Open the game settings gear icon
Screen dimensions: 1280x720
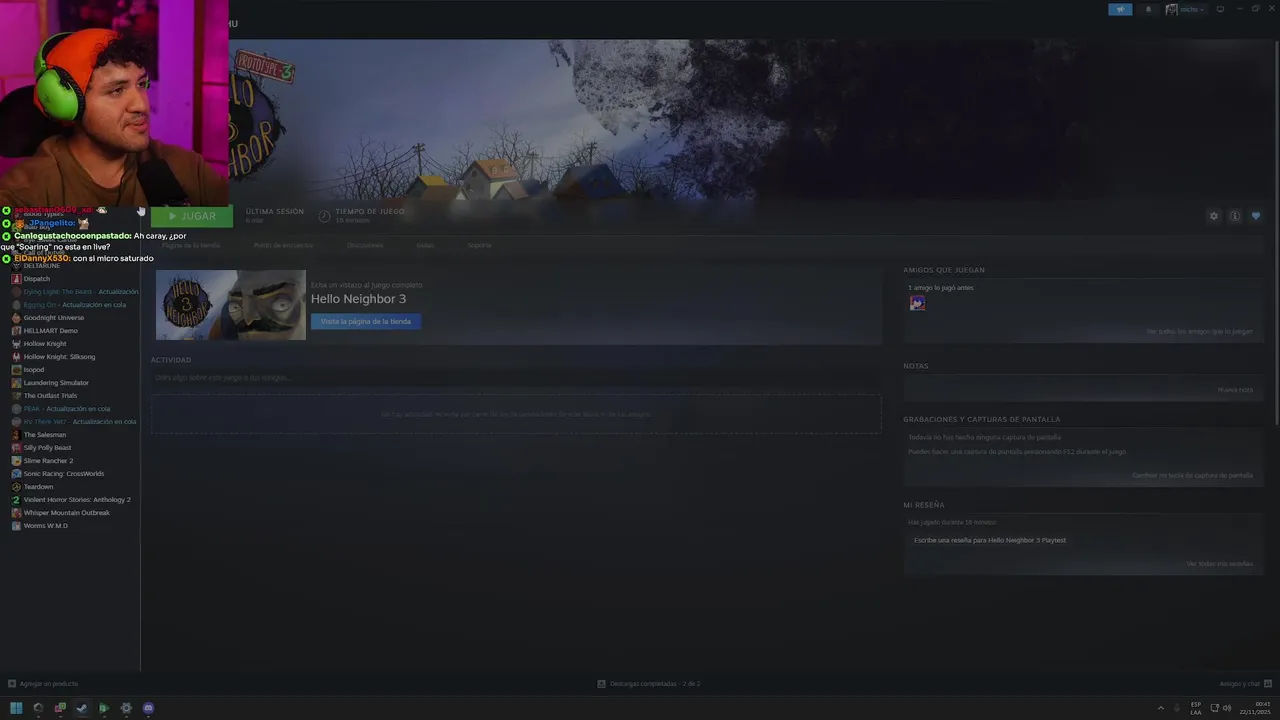(1214, 216)
